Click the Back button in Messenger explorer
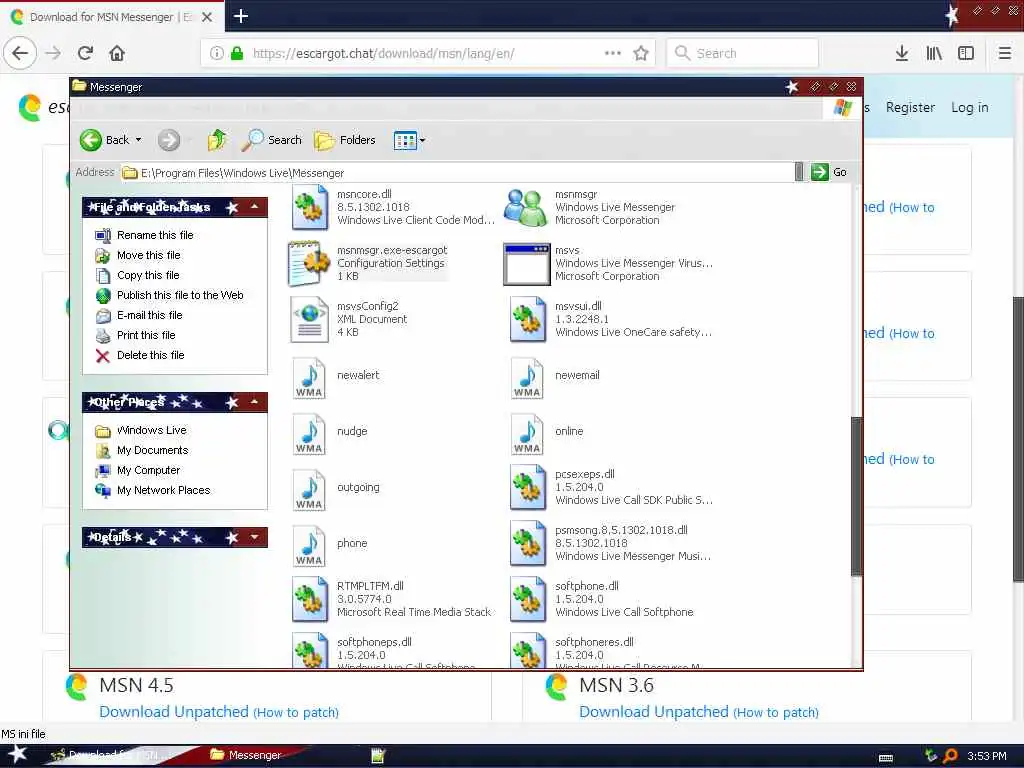Image resolution: width=1024 pixels, height=768 pixels. click(104, 140)
